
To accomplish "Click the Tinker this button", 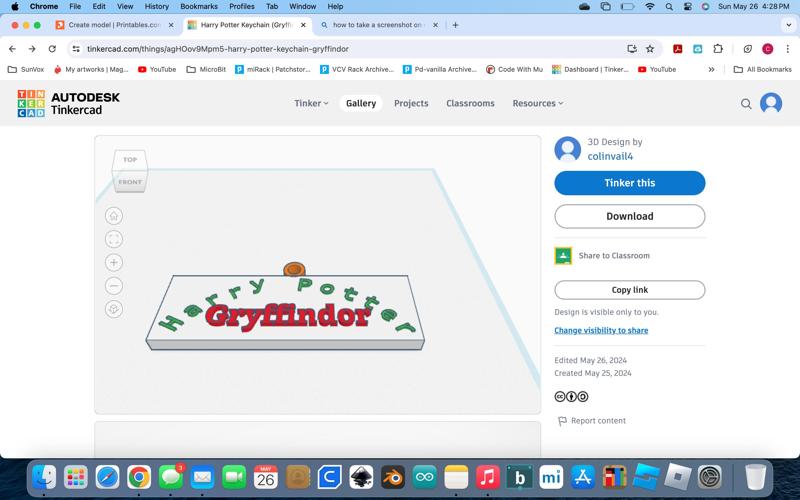I will pos(630,183).
